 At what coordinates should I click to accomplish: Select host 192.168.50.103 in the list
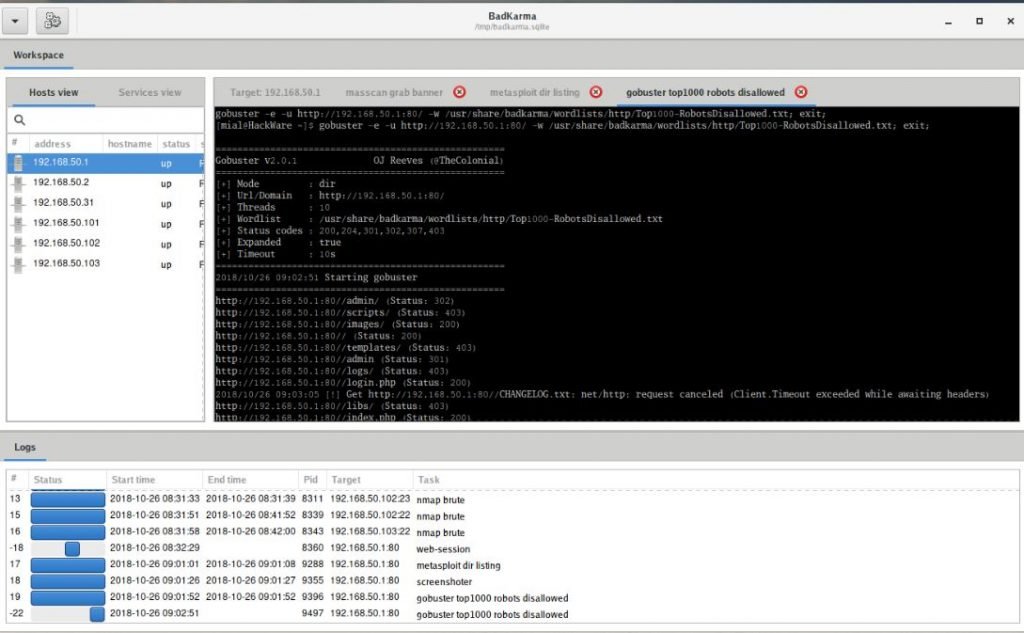(x=106, y=264)
